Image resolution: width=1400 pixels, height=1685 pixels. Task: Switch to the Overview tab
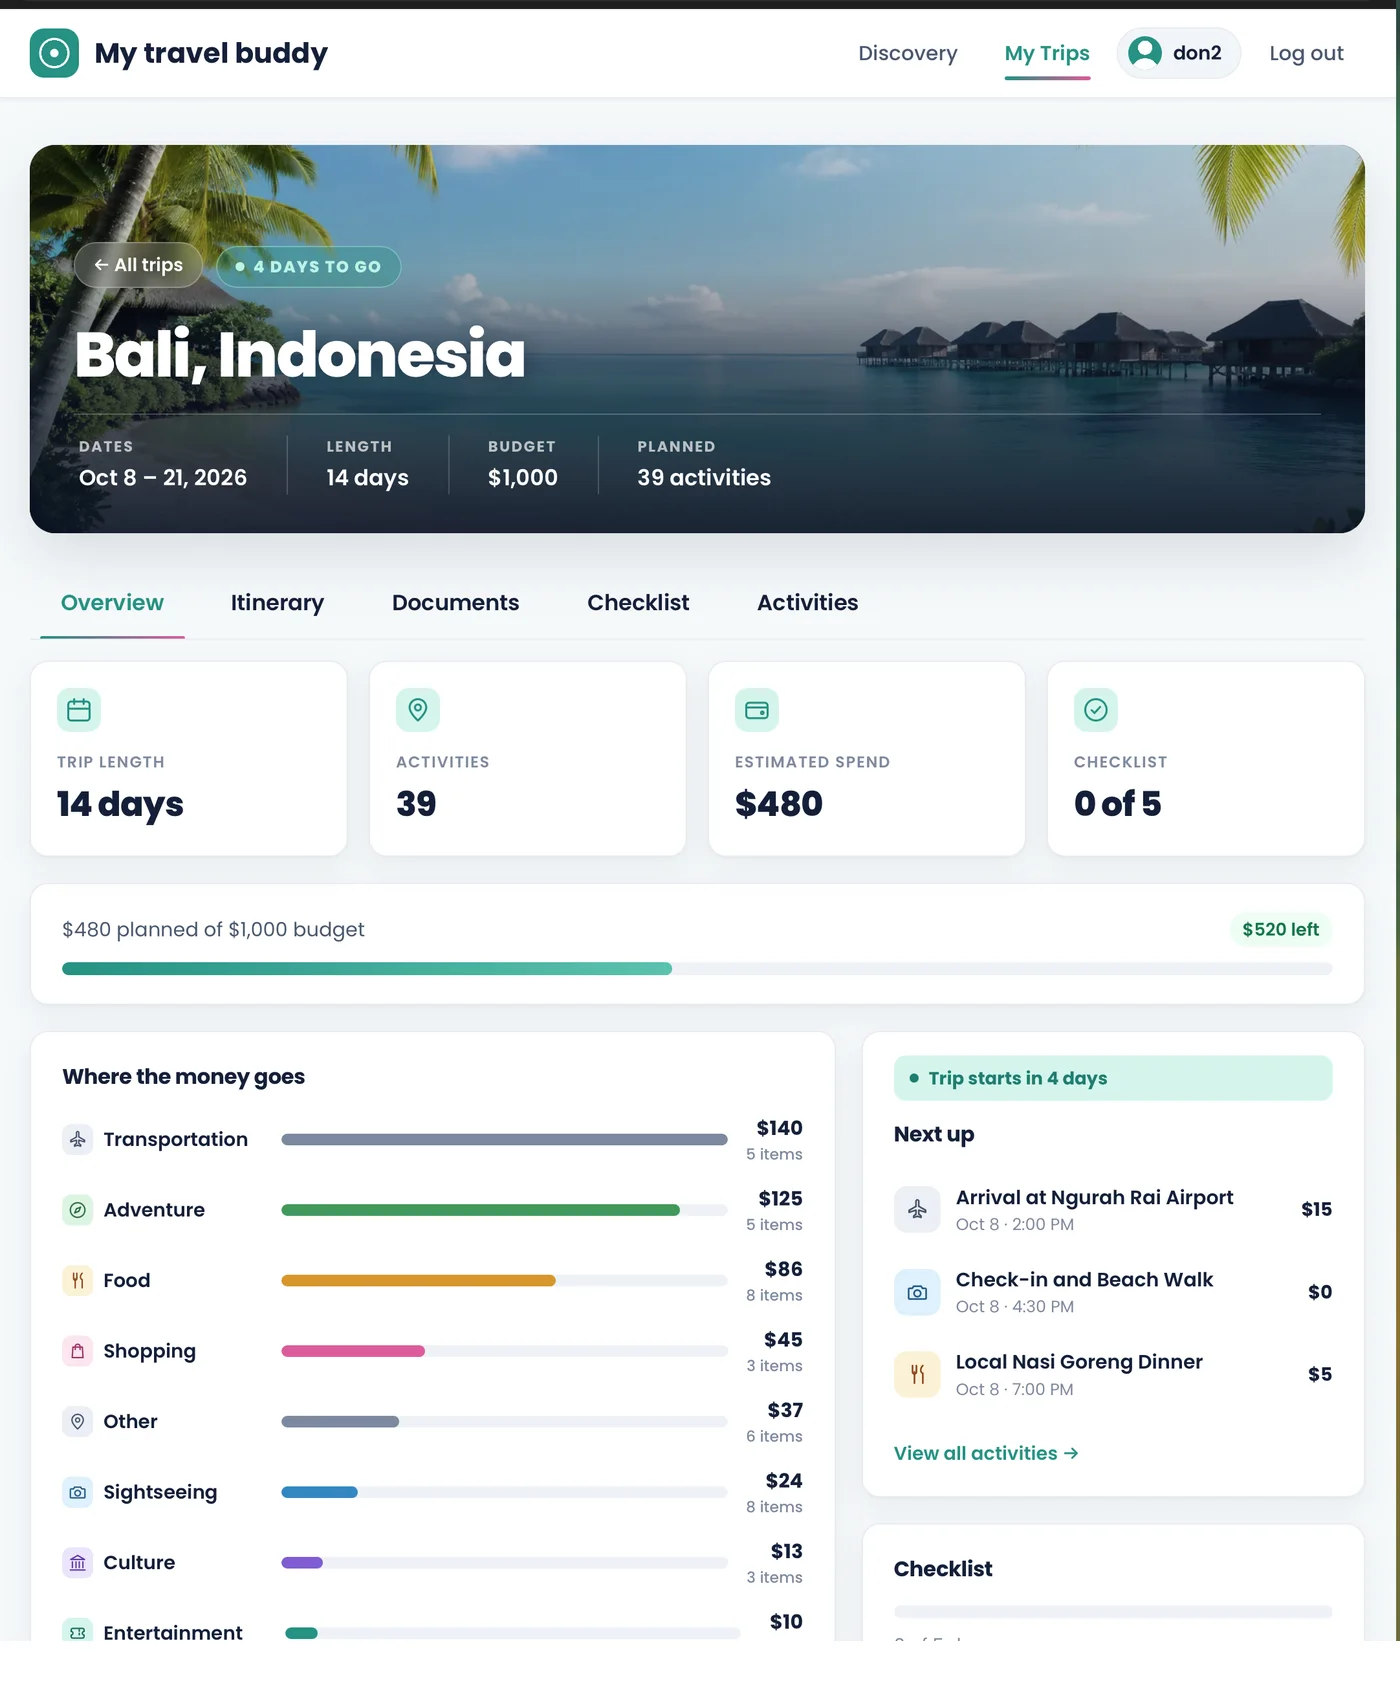(112, 603)
